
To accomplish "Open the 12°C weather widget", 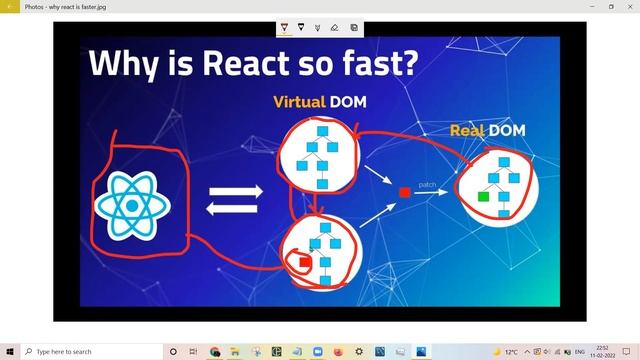I will click(x=506, y=352).
